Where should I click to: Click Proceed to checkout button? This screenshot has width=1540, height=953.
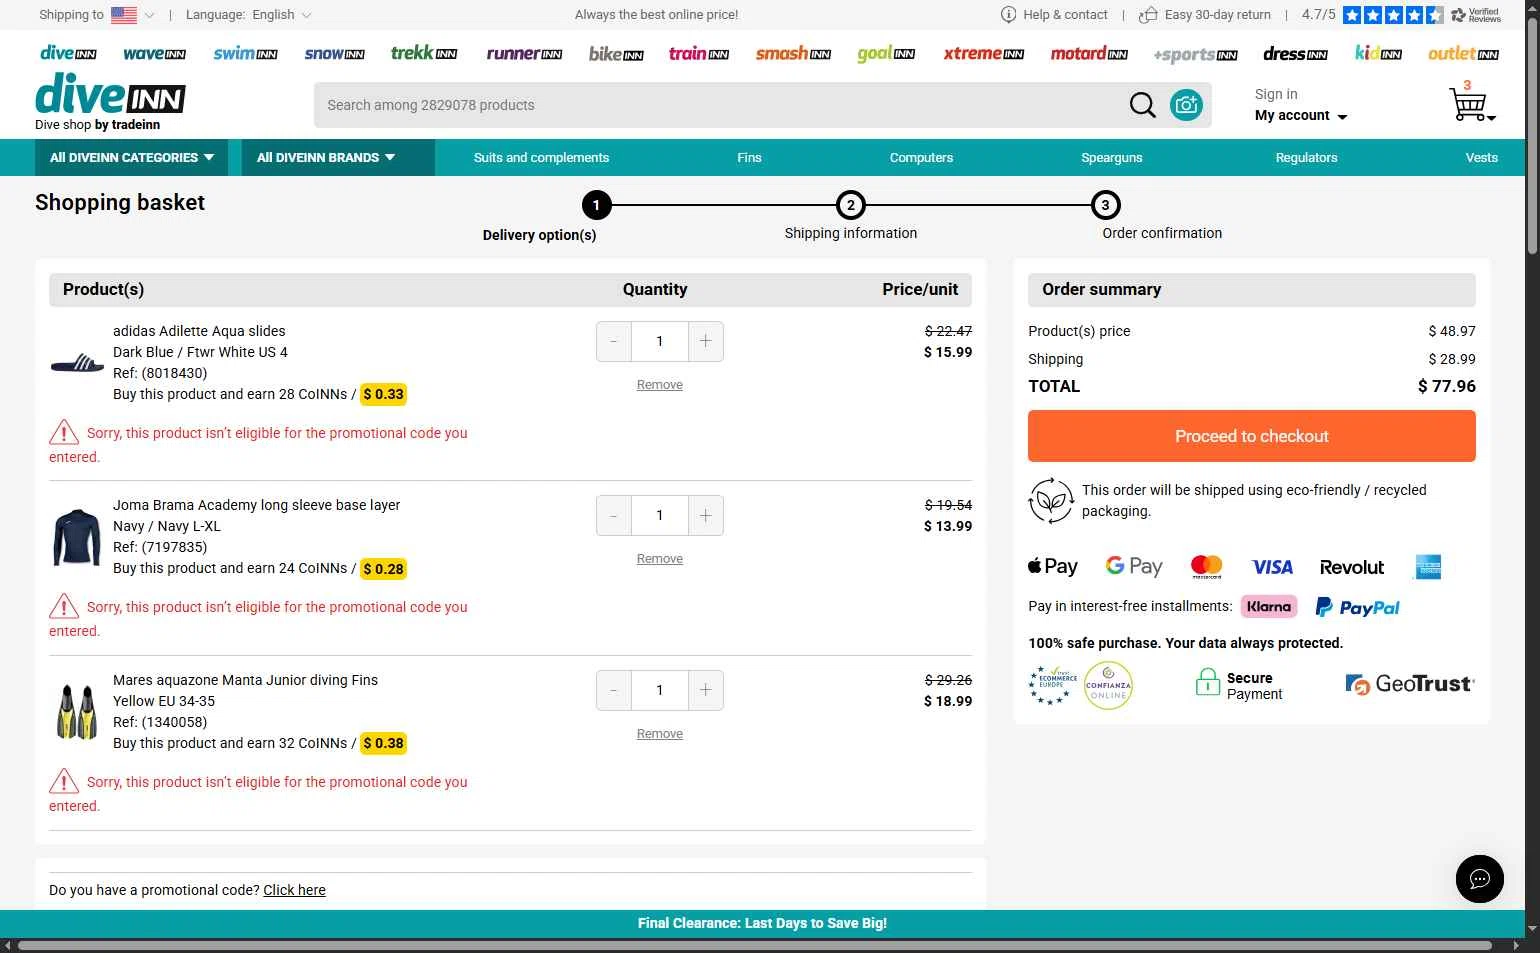1251,436
